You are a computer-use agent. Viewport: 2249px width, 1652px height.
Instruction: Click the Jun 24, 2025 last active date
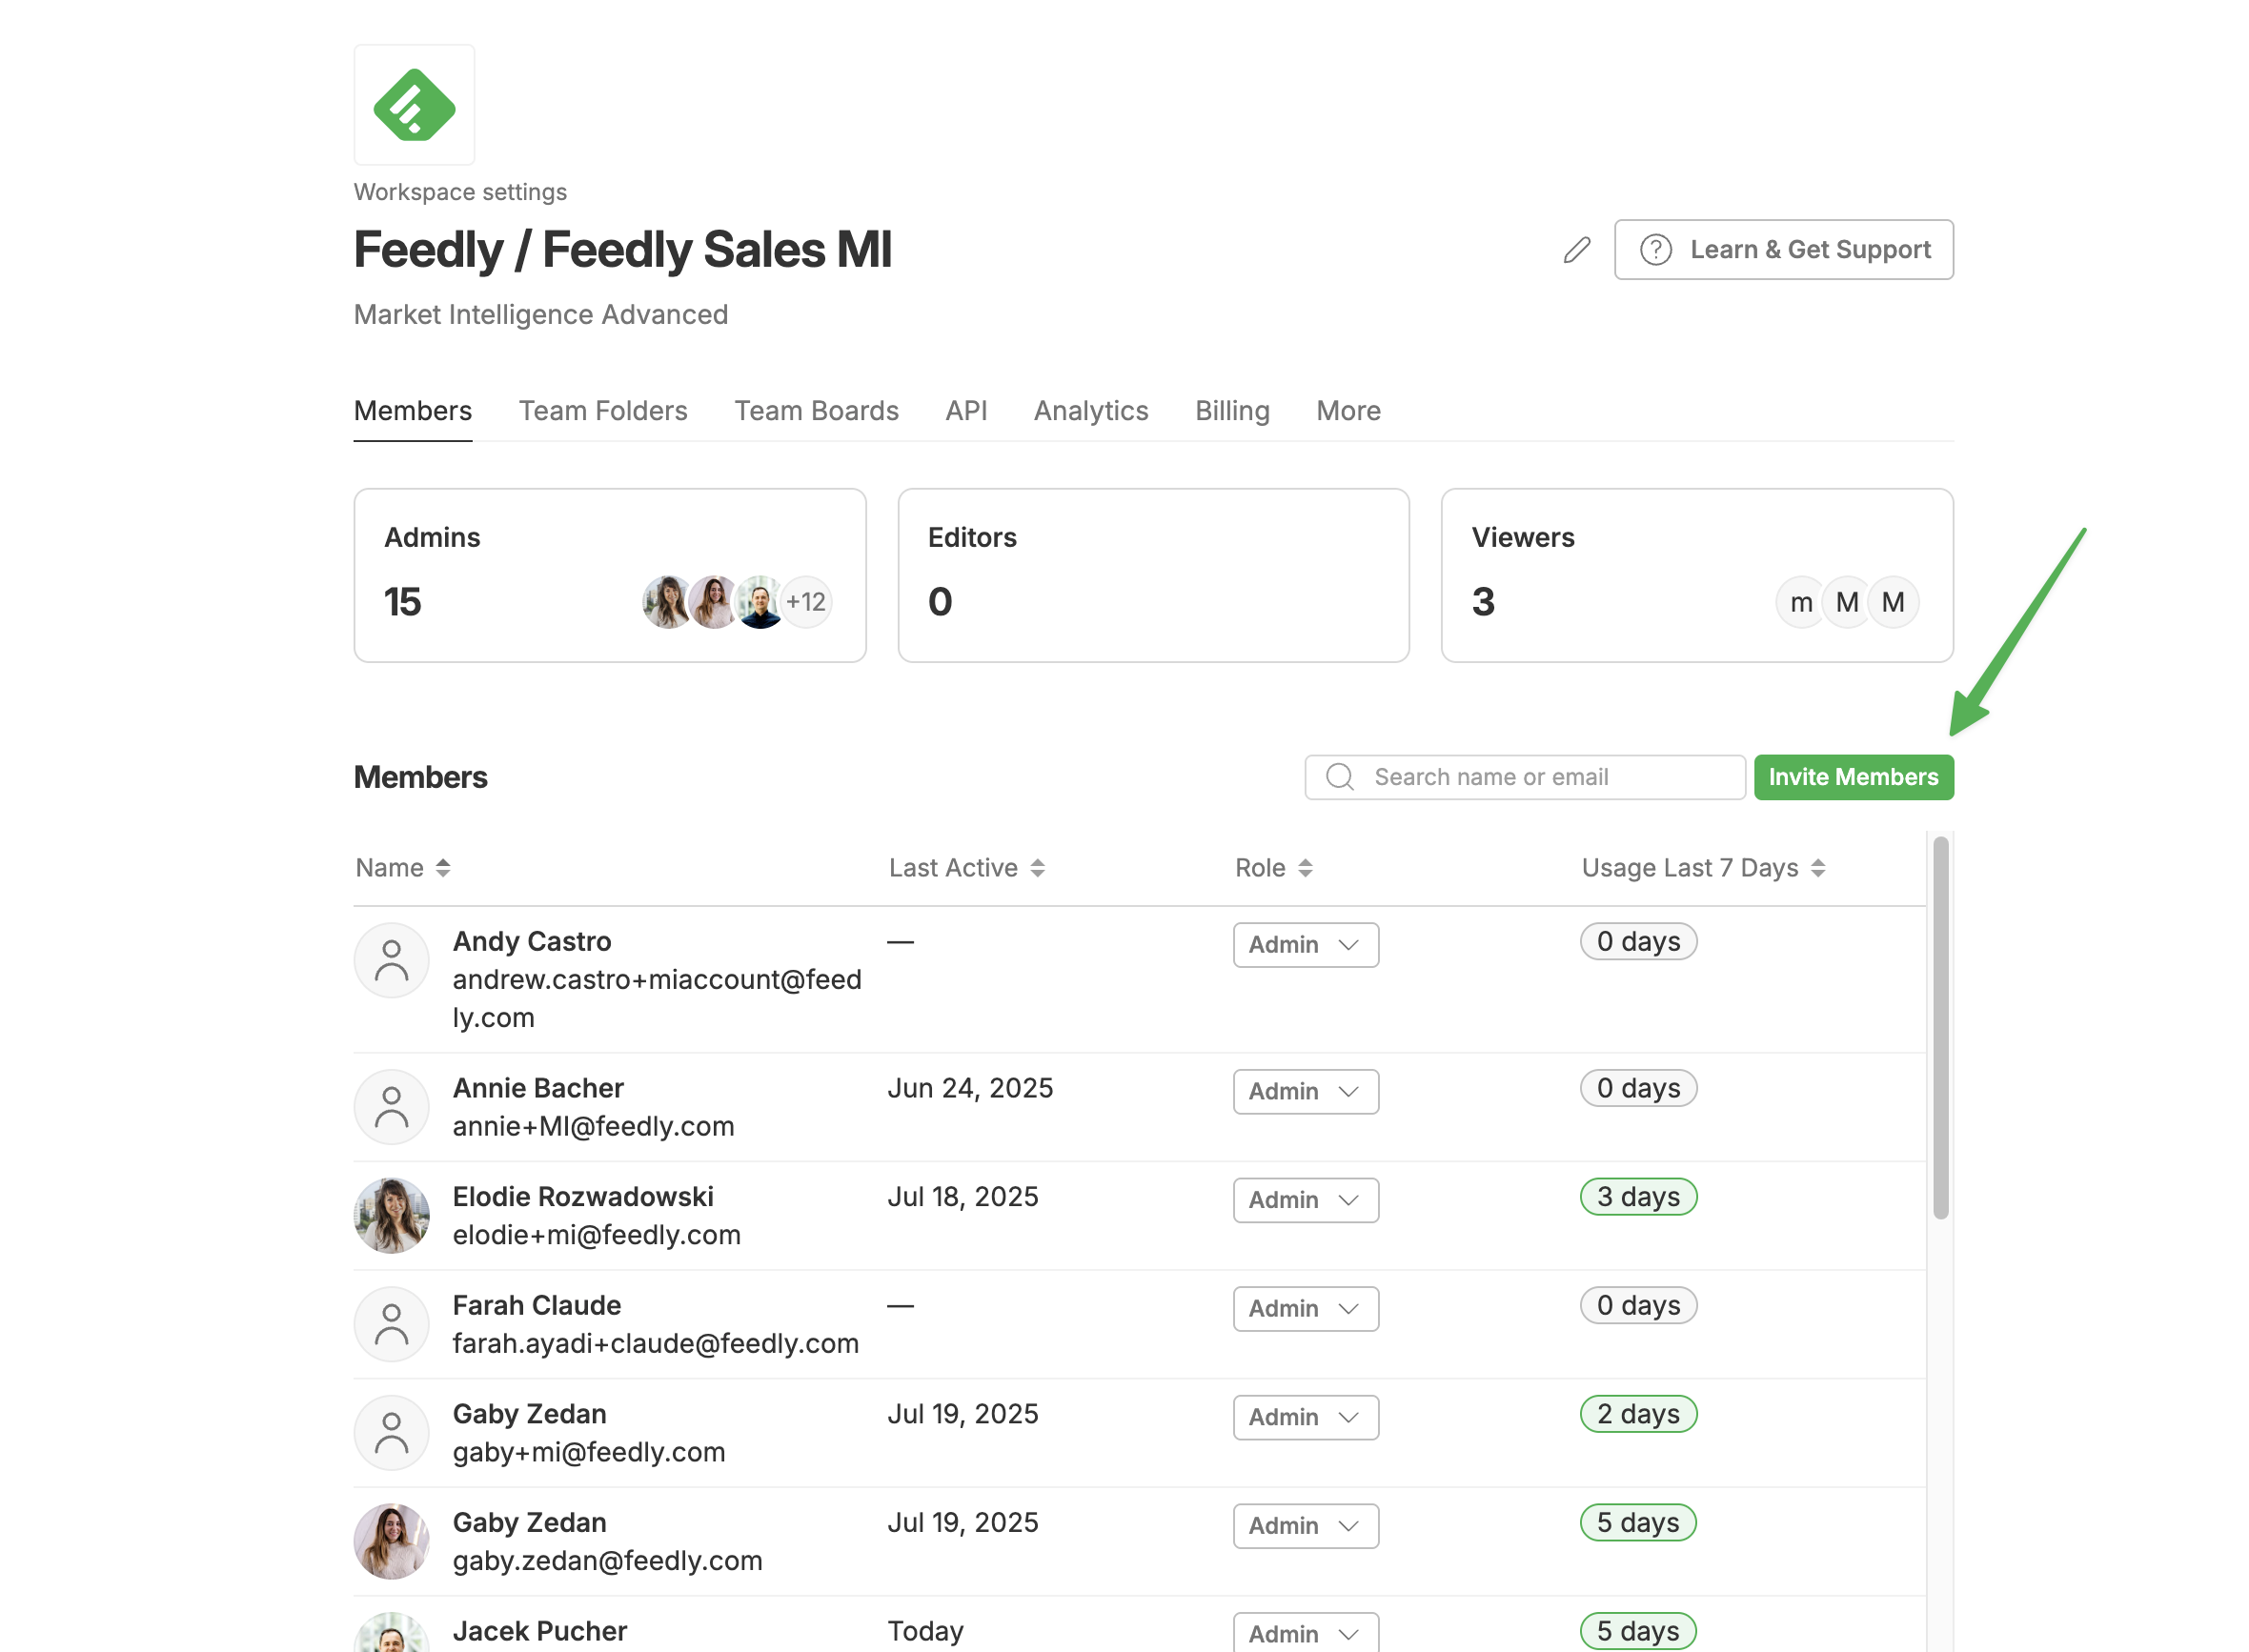pyautogui.click(x=970, y=1088)
